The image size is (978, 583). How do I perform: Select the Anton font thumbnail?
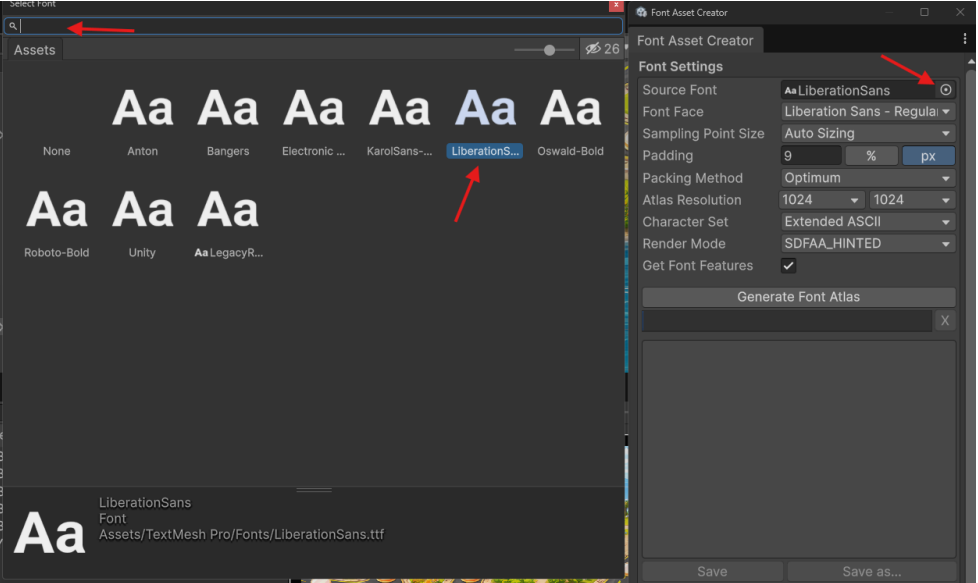tap(142, 108)
